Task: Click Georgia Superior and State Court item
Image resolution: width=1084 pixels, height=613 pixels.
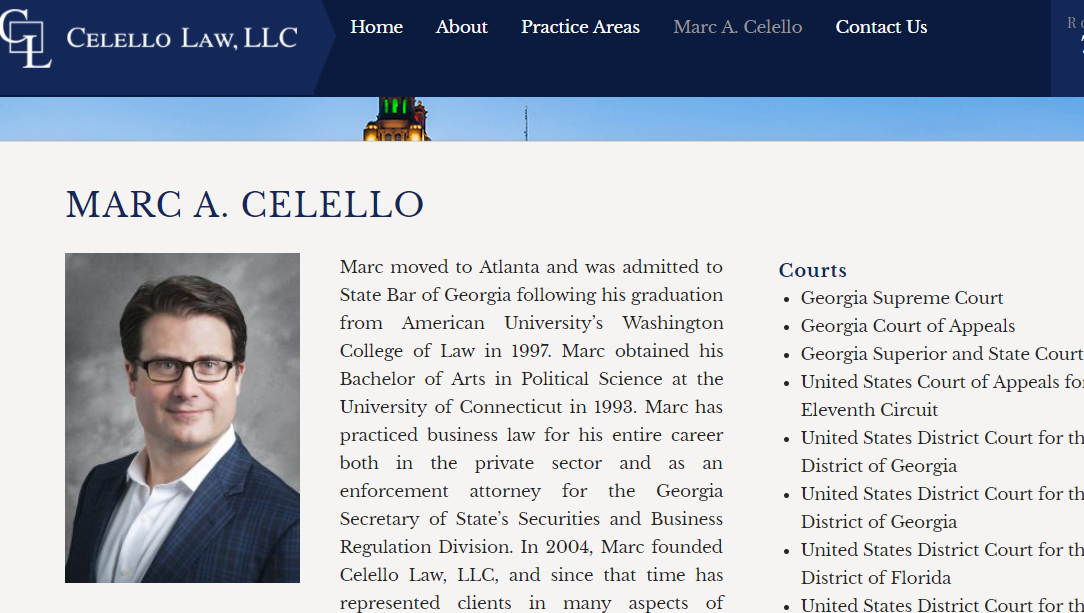Action: pyautogui.click(x=940, y=353)
